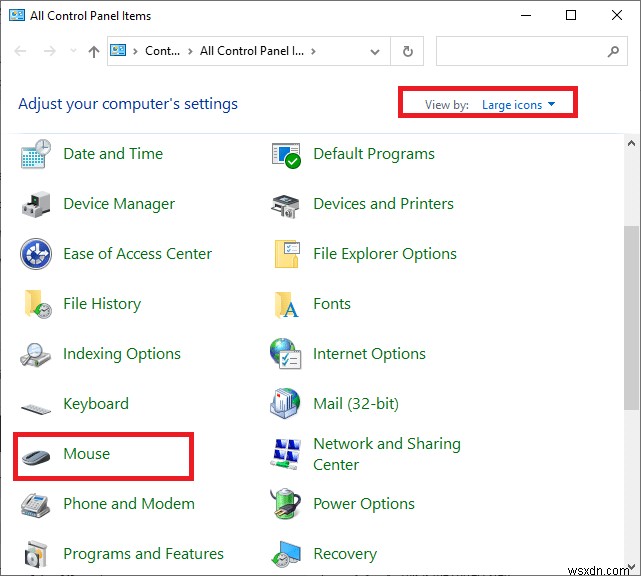
Task: Open the Fonts text link
Action: (x=332, y=304)
